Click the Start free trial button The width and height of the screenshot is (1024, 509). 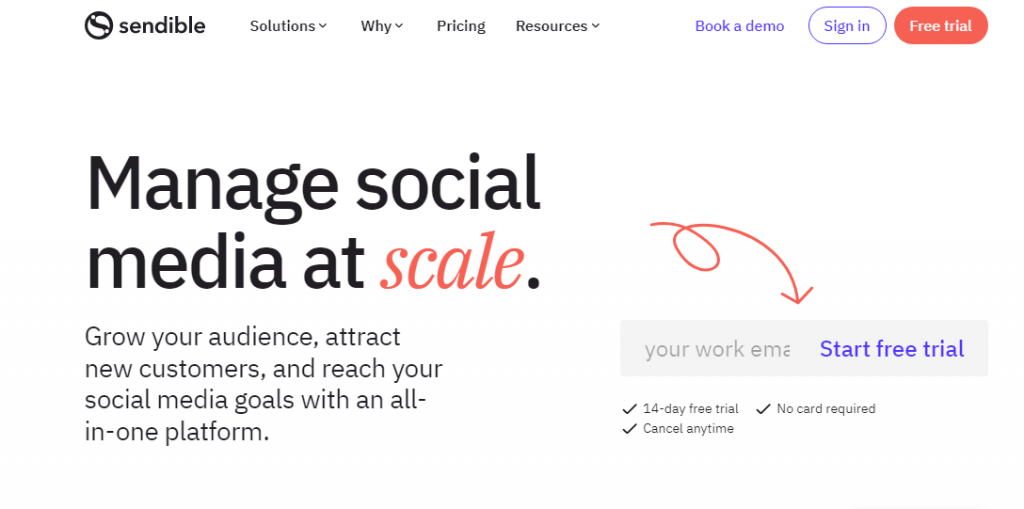(892, 349)
